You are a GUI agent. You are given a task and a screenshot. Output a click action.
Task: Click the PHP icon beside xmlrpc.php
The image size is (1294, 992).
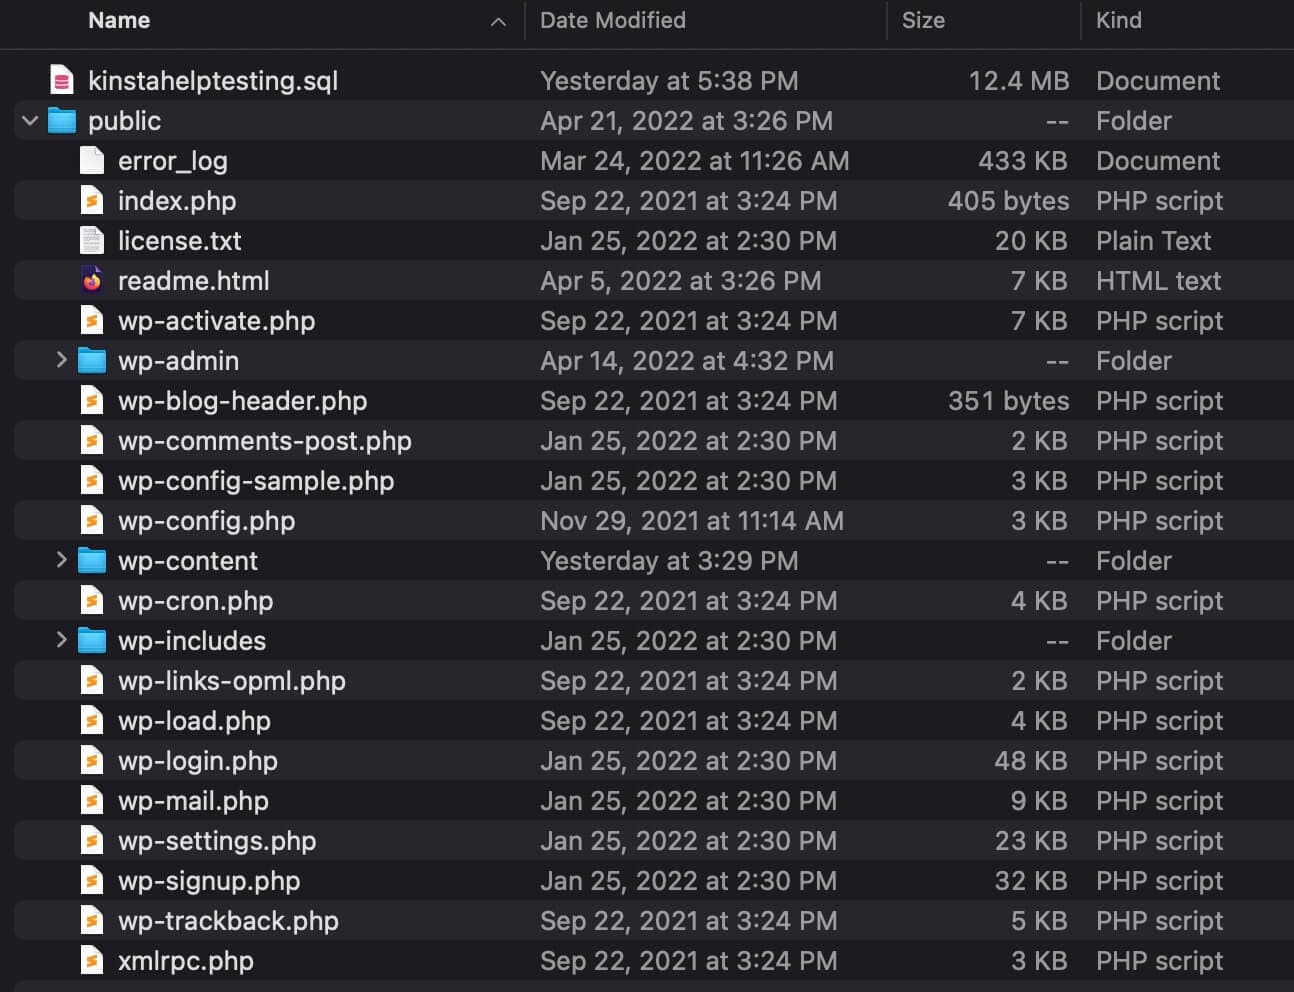click(92, 960)
